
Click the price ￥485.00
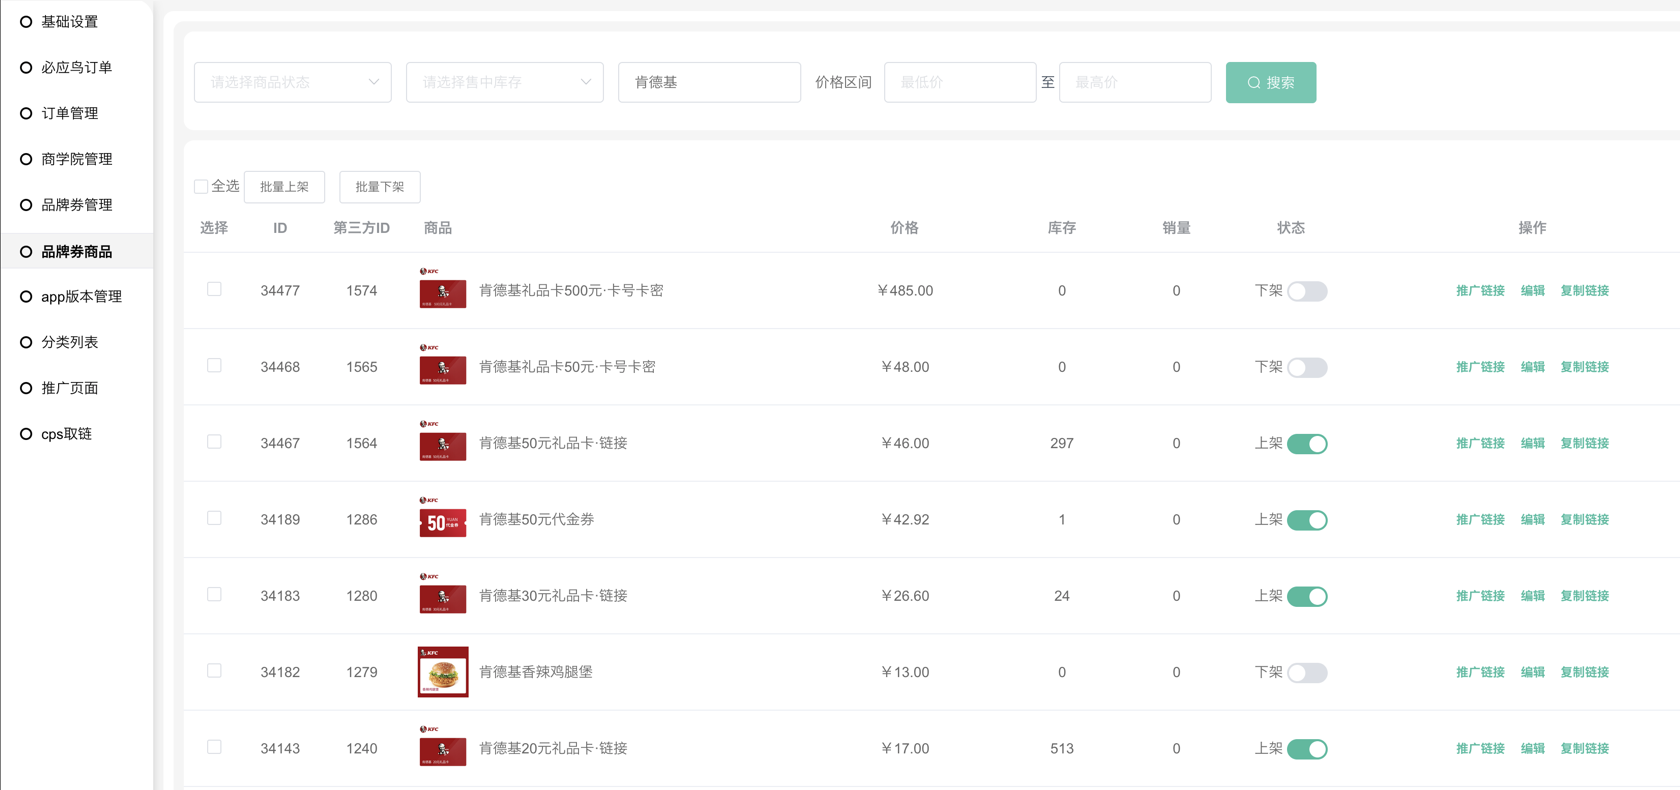(x=905, y=291)
